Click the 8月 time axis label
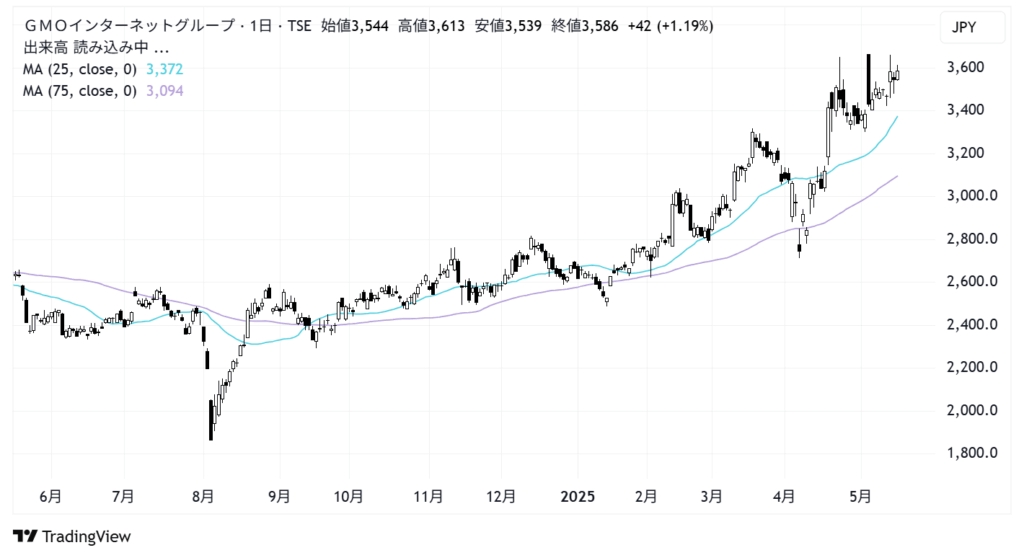This screenshot has height=558, width=1024. coord(203,497)
